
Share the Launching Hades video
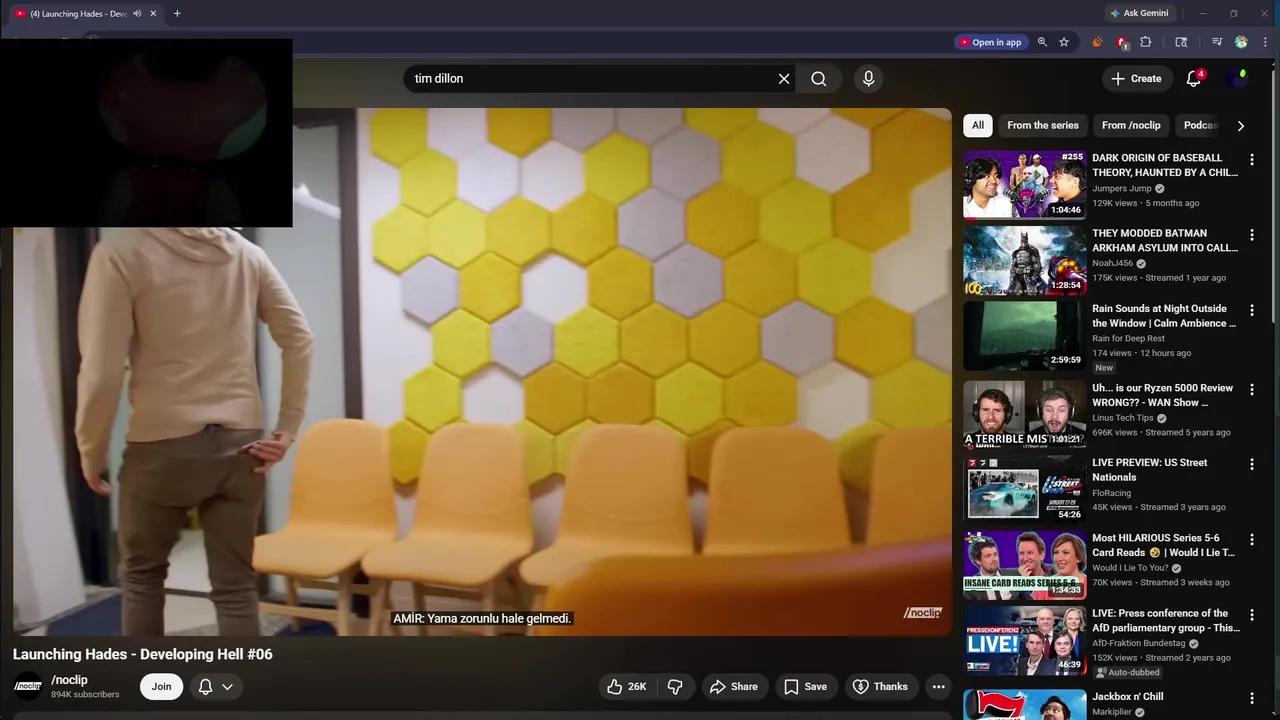[x=734, y=687]
